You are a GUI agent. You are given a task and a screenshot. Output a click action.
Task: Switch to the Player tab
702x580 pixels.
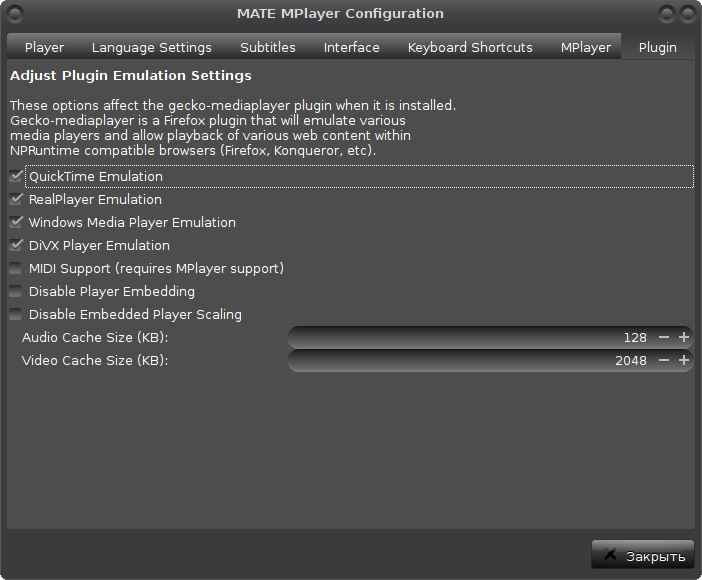[44, 47]
